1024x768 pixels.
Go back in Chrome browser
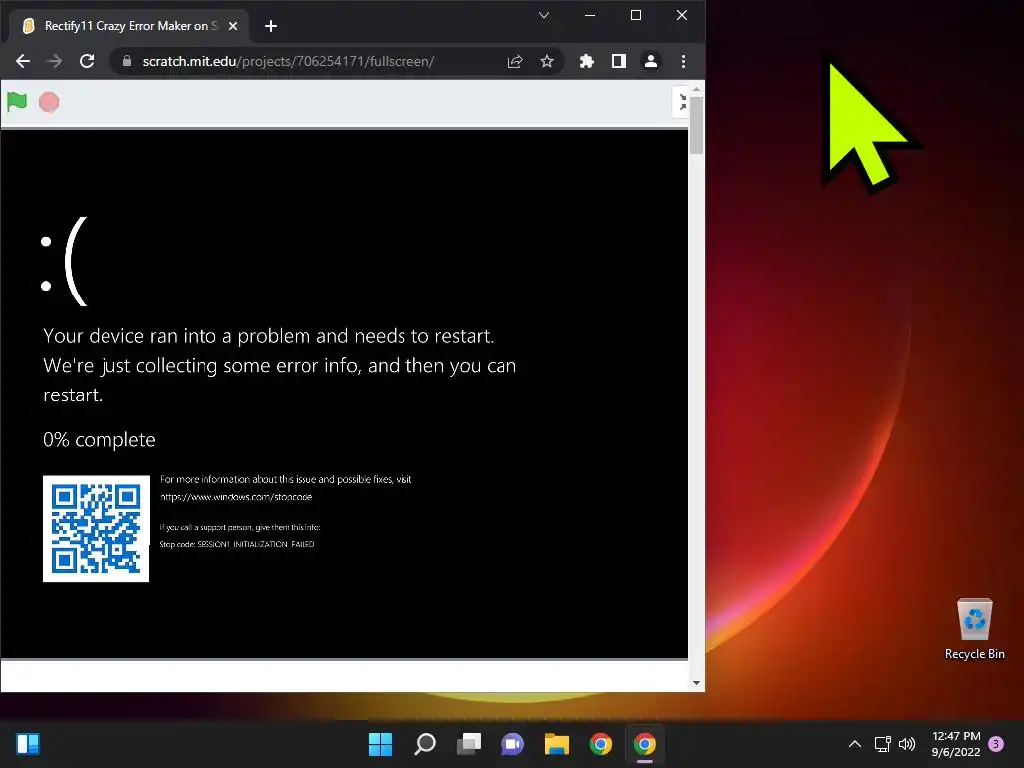pyautogui.click(x=23, y=61)
